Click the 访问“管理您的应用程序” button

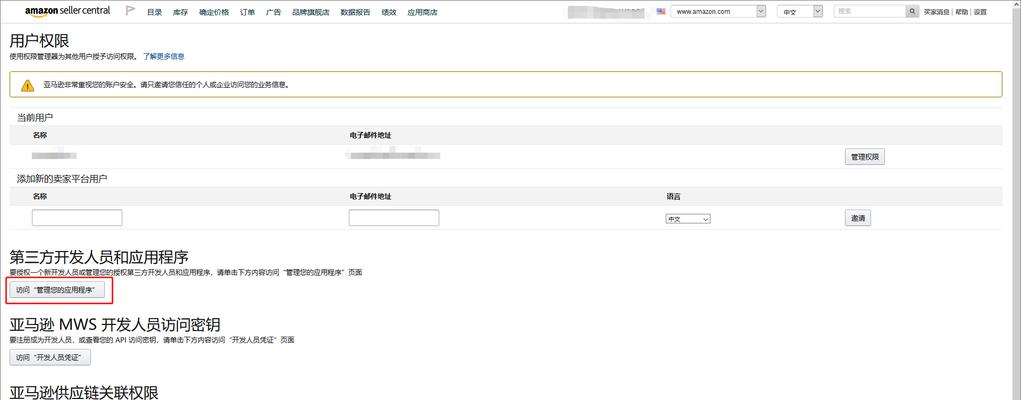(57, 291)
